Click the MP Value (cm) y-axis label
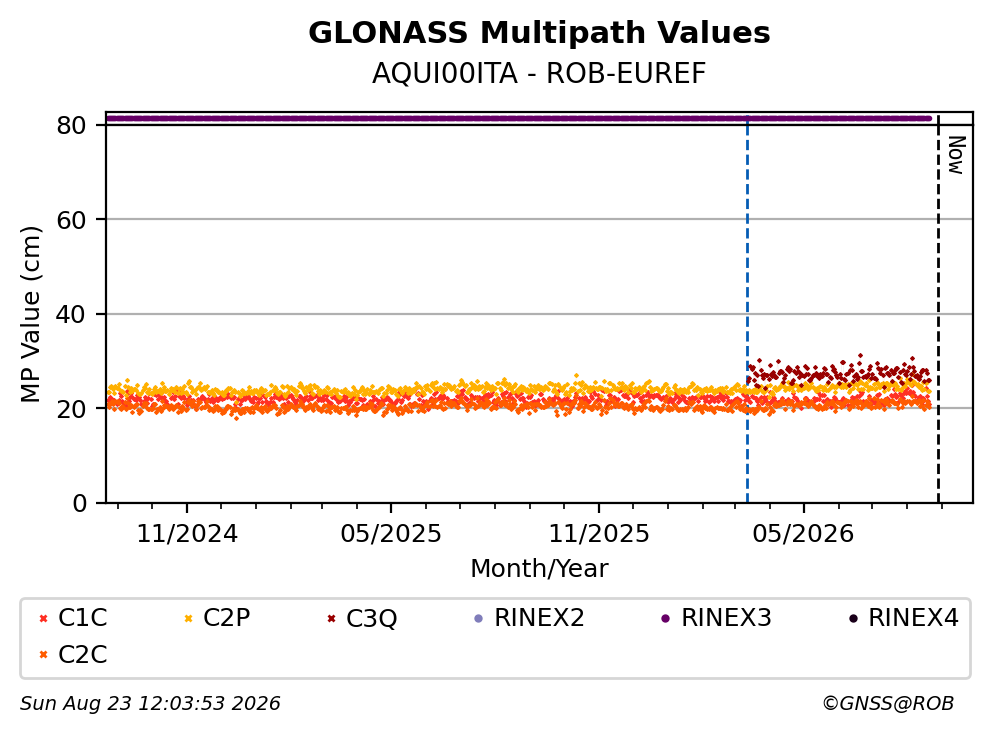 tap(30, 314)
